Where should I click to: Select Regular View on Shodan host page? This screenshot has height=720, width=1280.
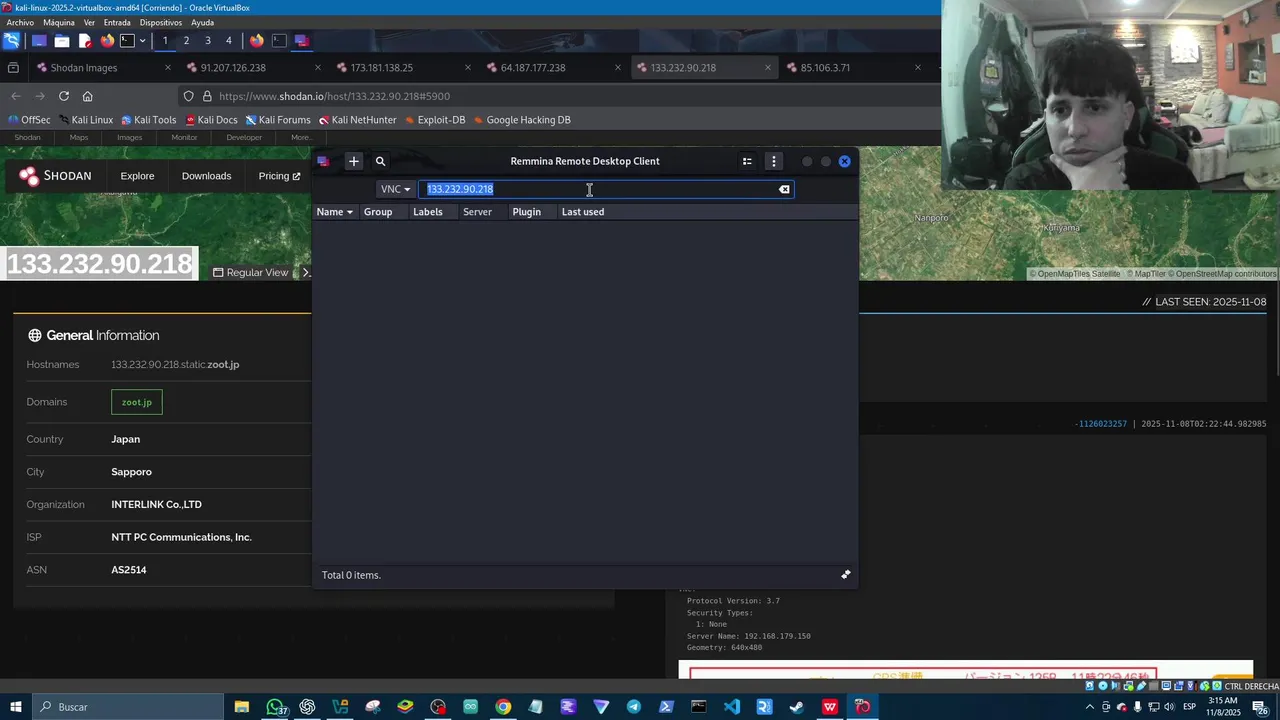251,272
